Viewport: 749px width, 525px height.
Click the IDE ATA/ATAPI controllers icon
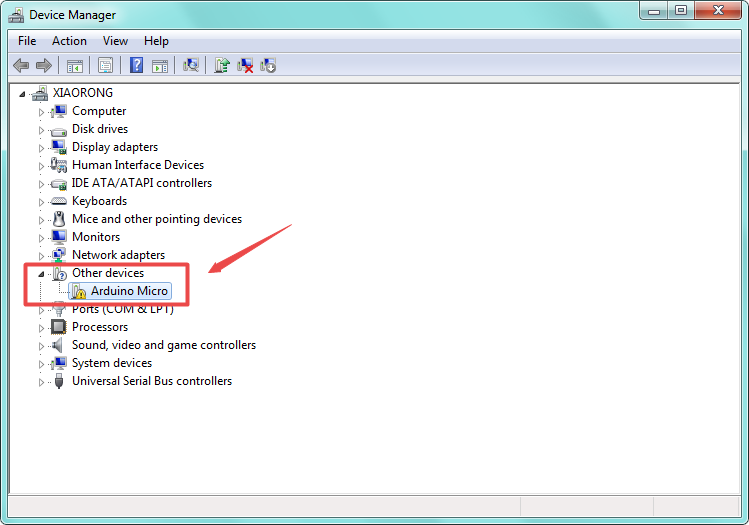(x=59, y=184)
